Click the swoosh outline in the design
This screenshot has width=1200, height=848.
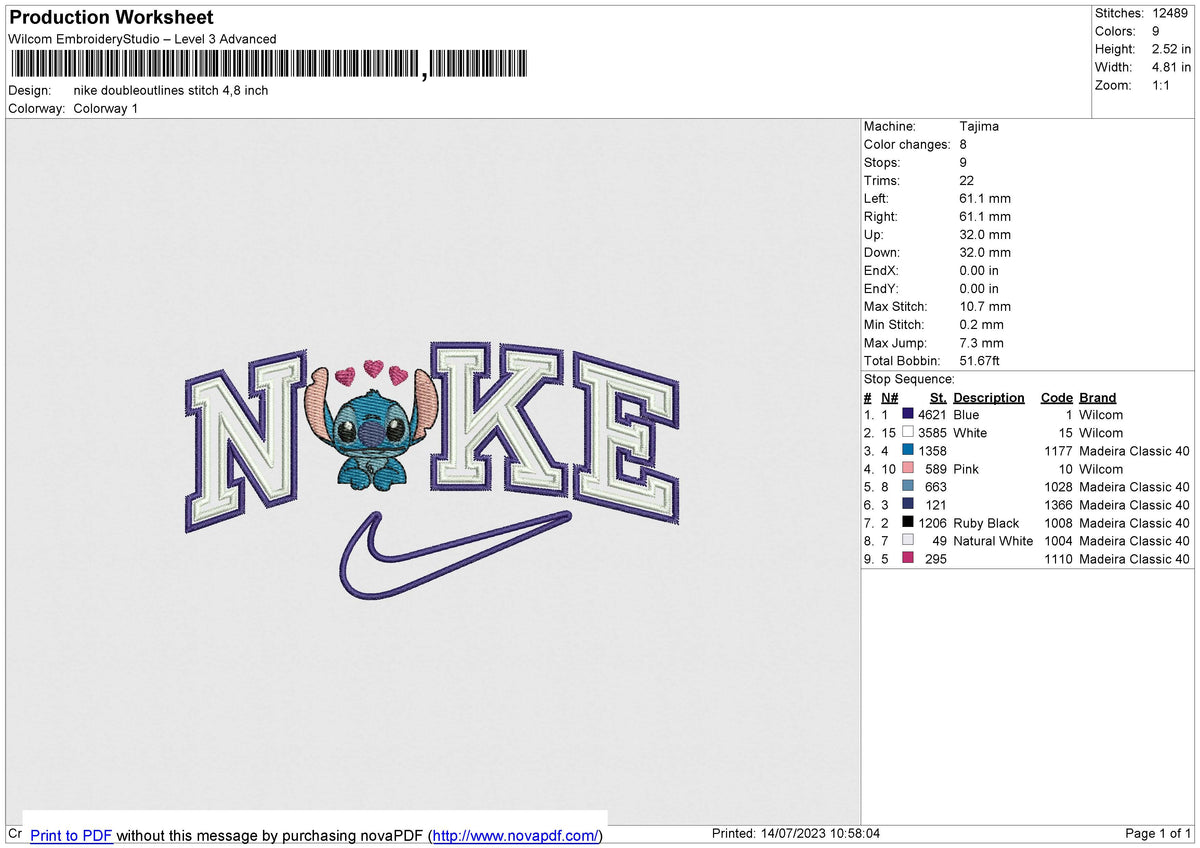tap(454, 555)
